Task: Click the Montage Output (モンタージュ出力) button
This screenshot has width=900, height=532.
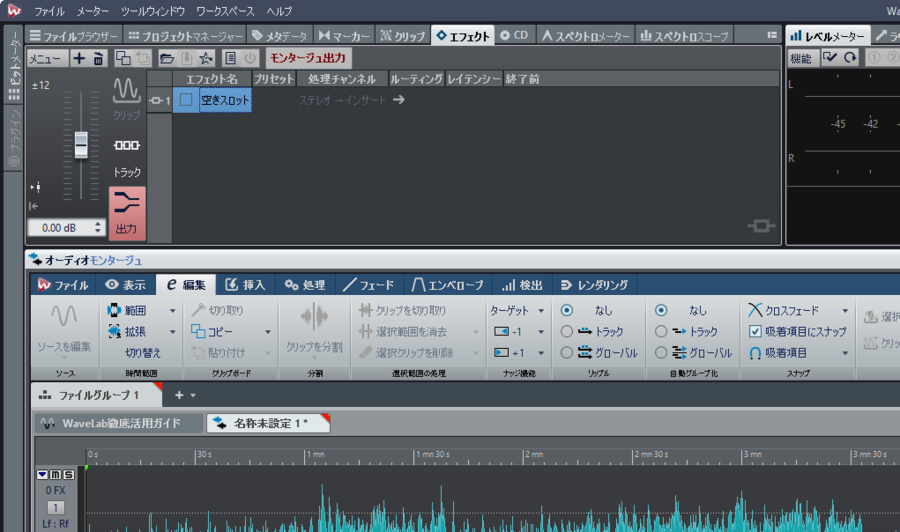Action: 308,58
